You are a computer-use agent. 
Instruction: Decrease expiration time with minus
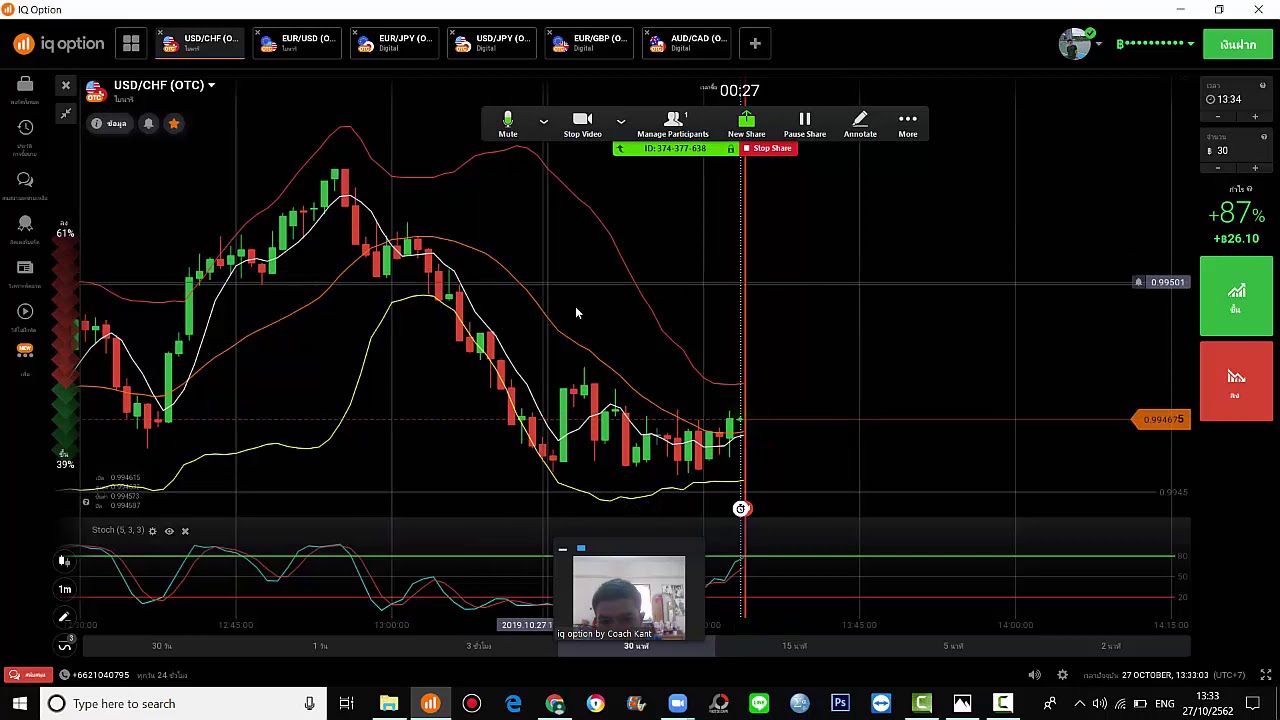[1217, 117]
